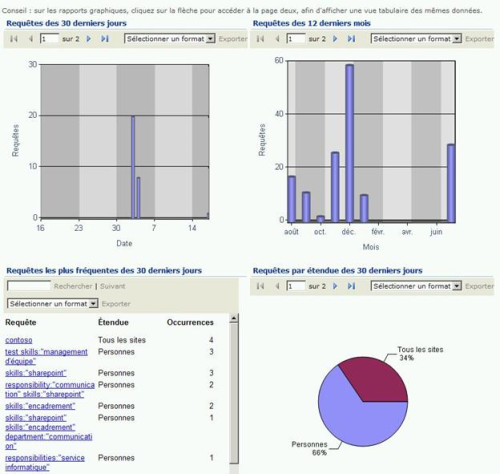The width and height of the screenshot is (500, 474).
Task: Jump to last page of queries by scope report
Action: (x=351, y=286)
